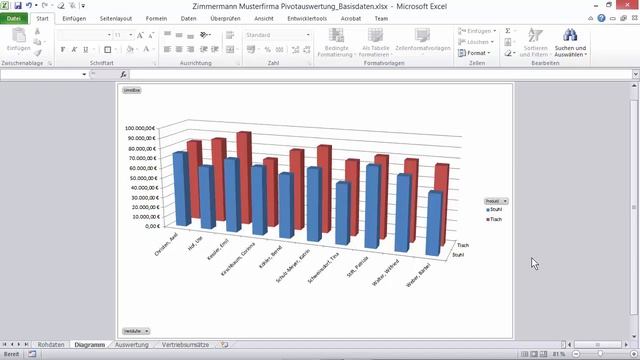Click into the formula bar input
640x360 pixels.
381,74
